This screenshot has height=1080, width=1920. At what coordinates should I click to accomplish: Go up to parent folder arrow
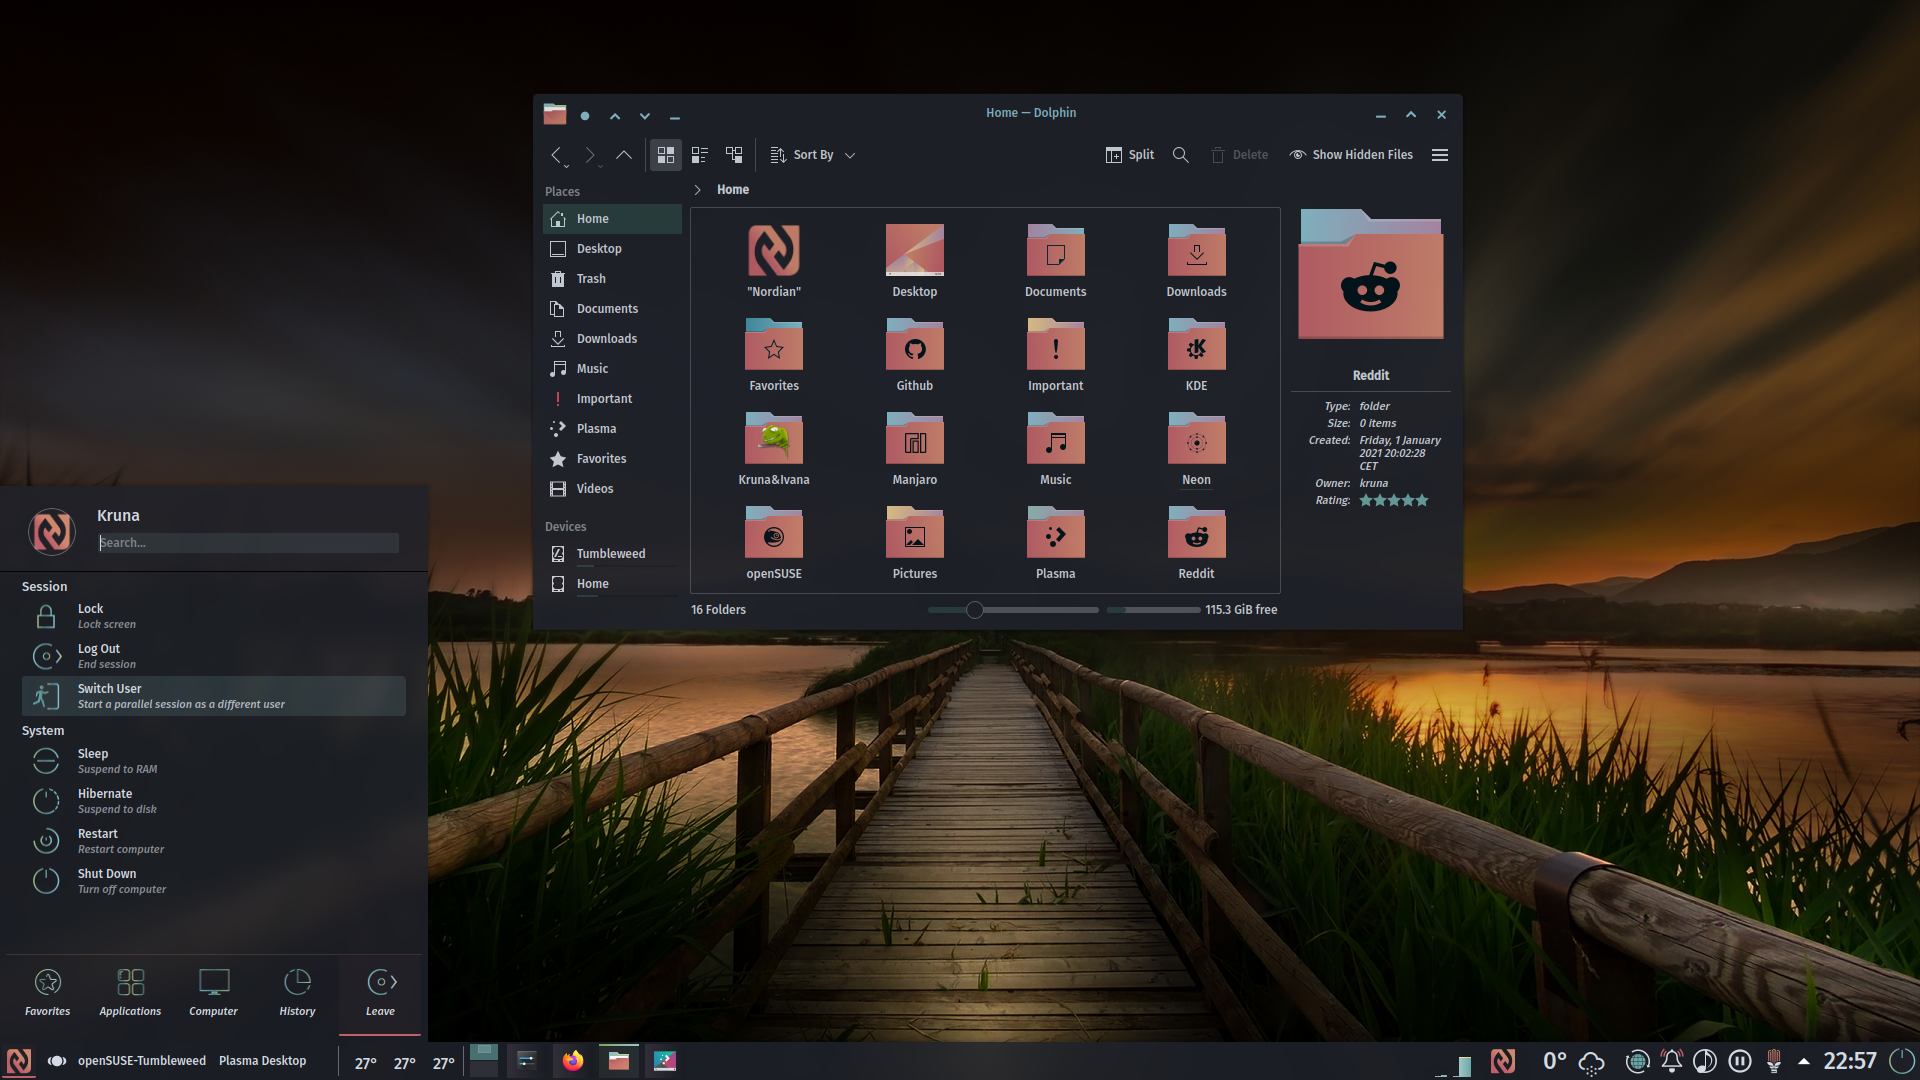point(624,155)
